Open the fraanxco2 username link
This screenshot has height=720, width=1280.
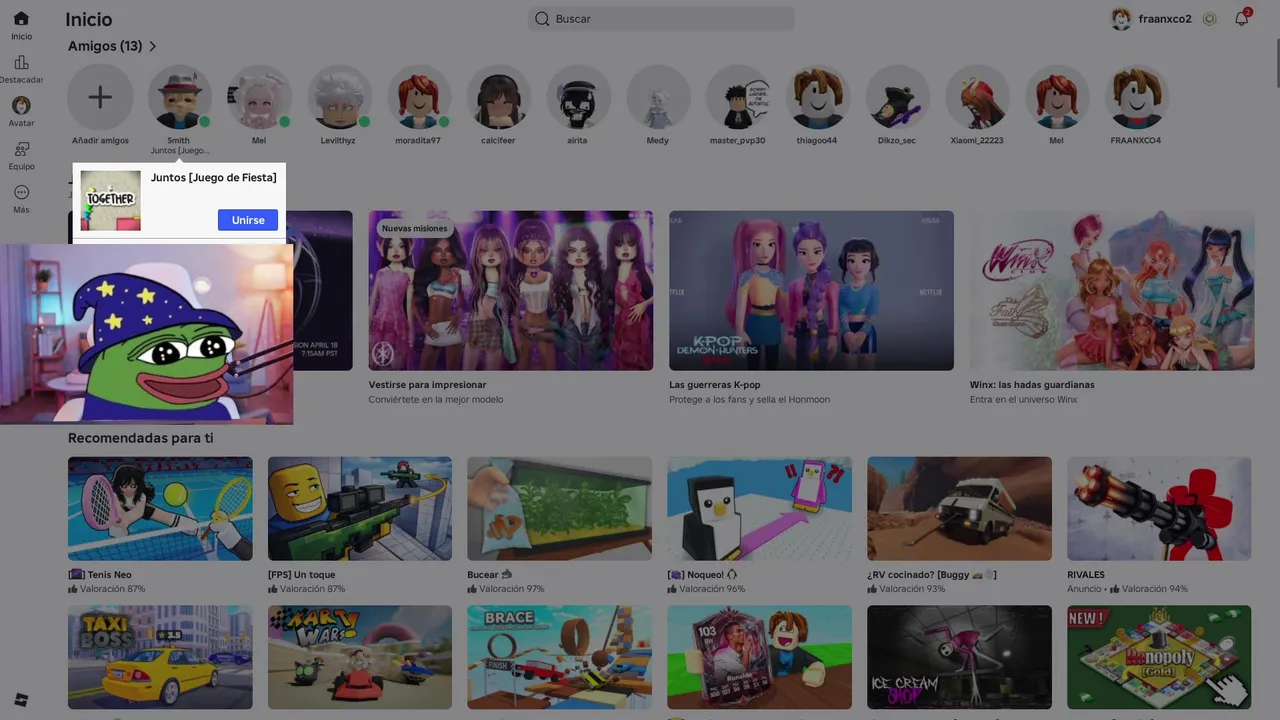[x=1165, y=19]
